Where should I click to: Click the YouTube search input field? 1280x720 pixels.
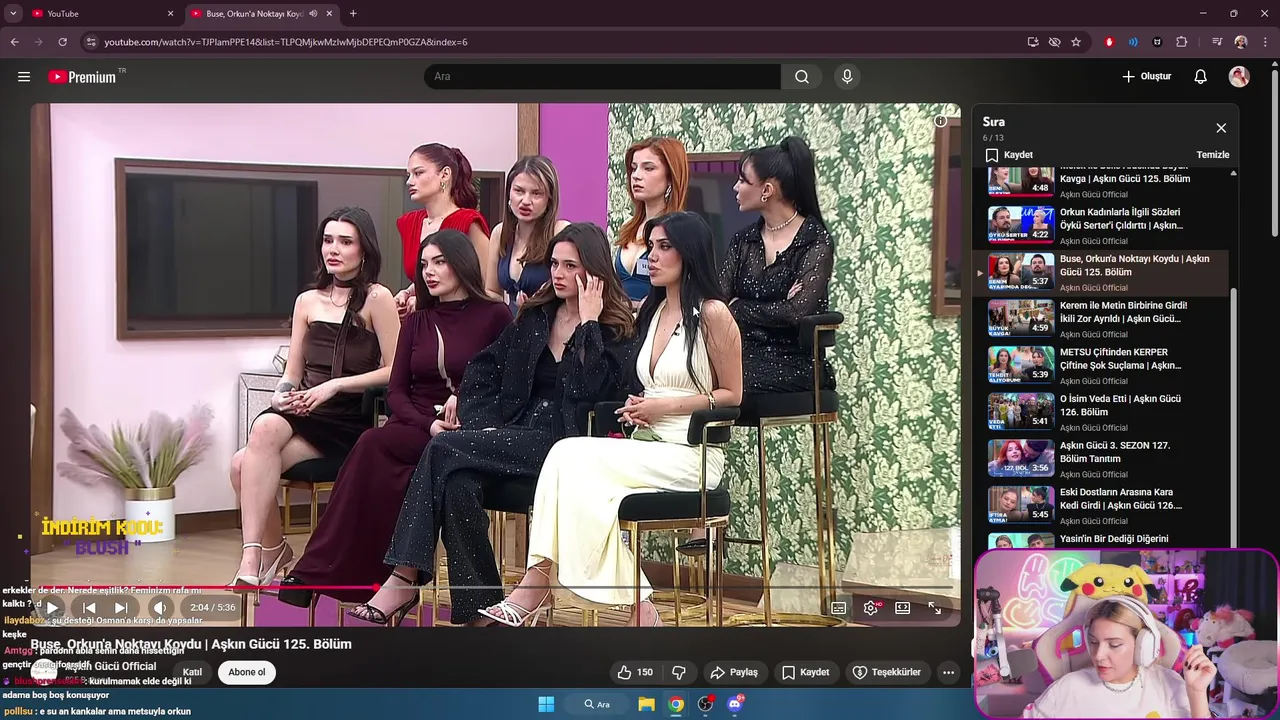(603, 77)
